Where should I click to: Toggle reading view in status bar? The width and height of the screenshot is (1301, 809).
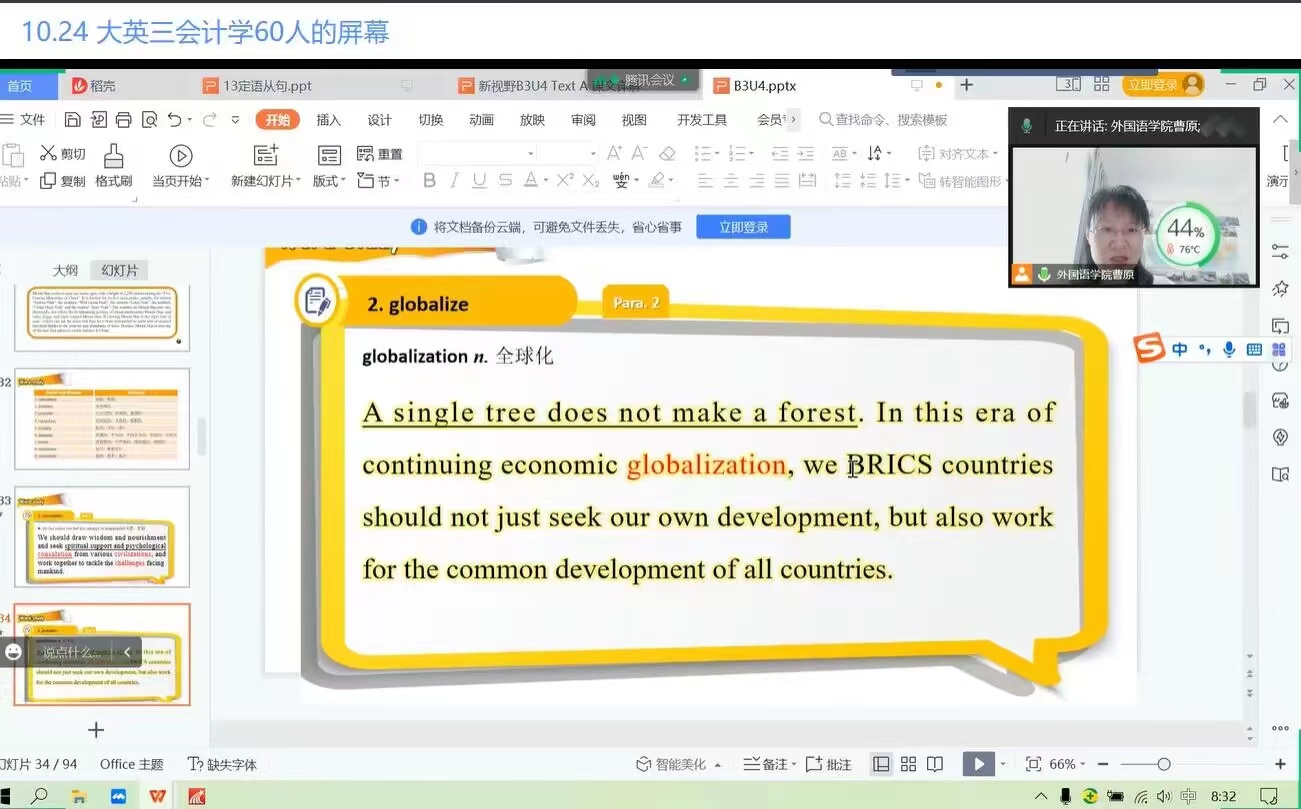[935, 764]
